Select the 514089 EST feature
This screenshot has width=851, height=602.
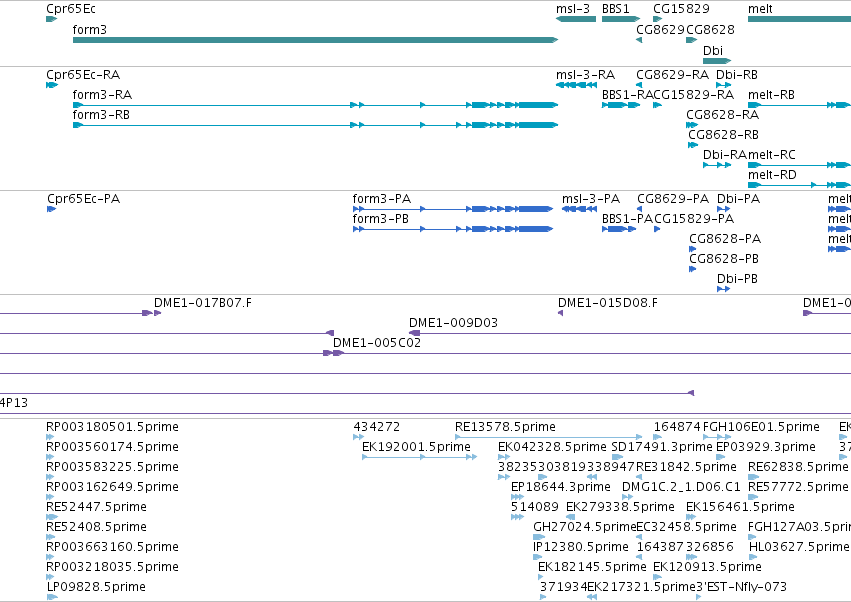pos(517,517)
